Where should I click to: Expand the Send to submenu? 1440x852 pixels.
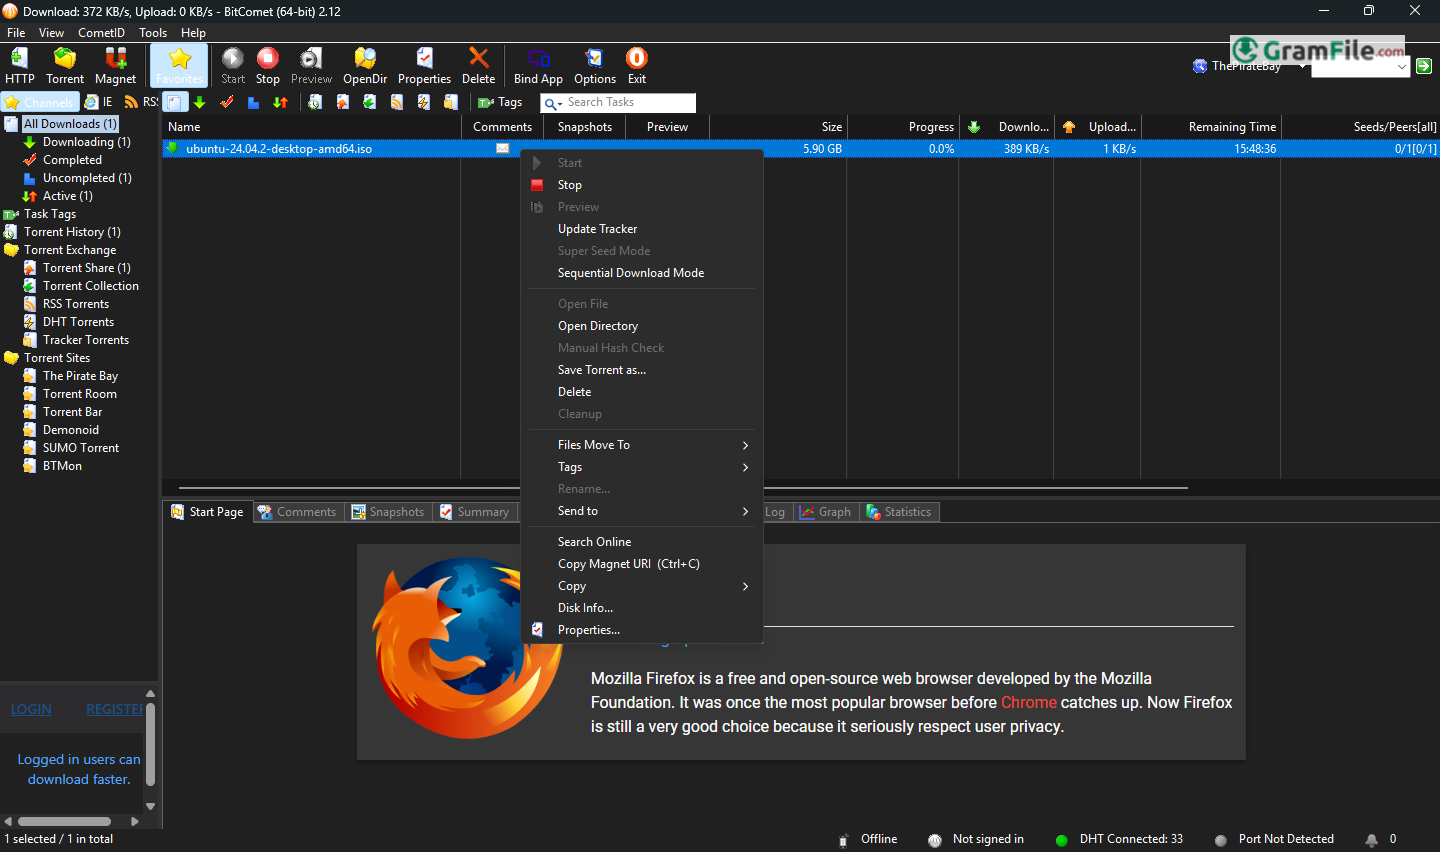642,511
